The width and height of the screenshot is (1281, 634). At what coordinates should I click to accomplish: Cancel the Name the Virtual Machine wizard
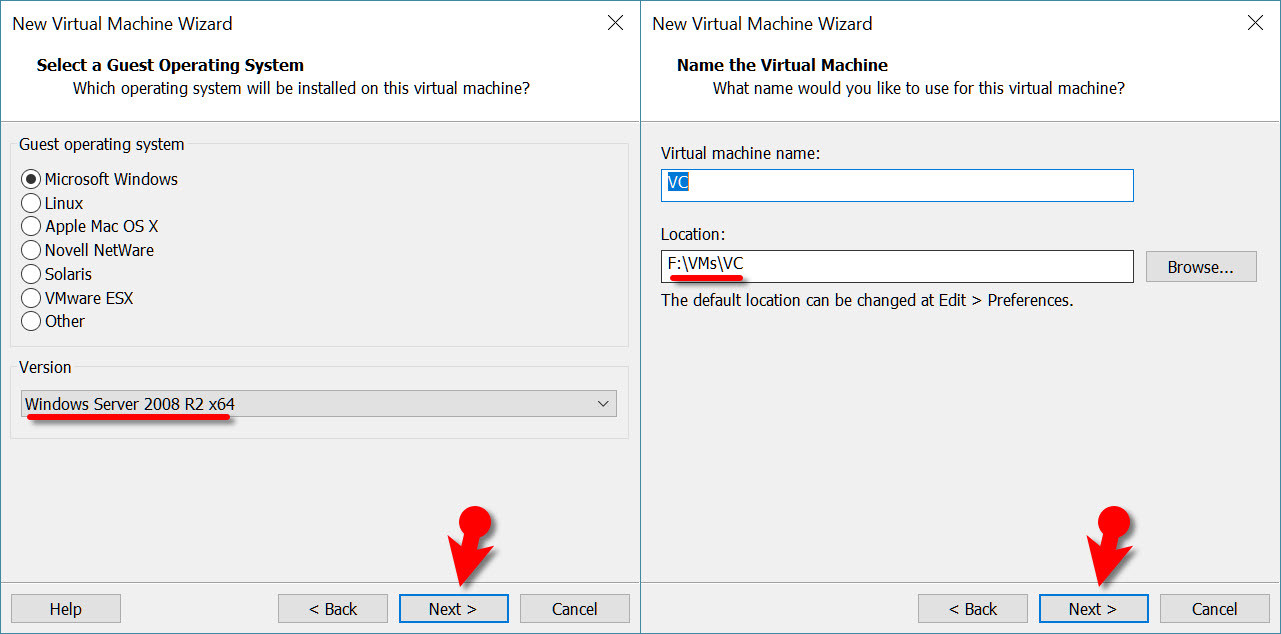(x=1215, y=609)
